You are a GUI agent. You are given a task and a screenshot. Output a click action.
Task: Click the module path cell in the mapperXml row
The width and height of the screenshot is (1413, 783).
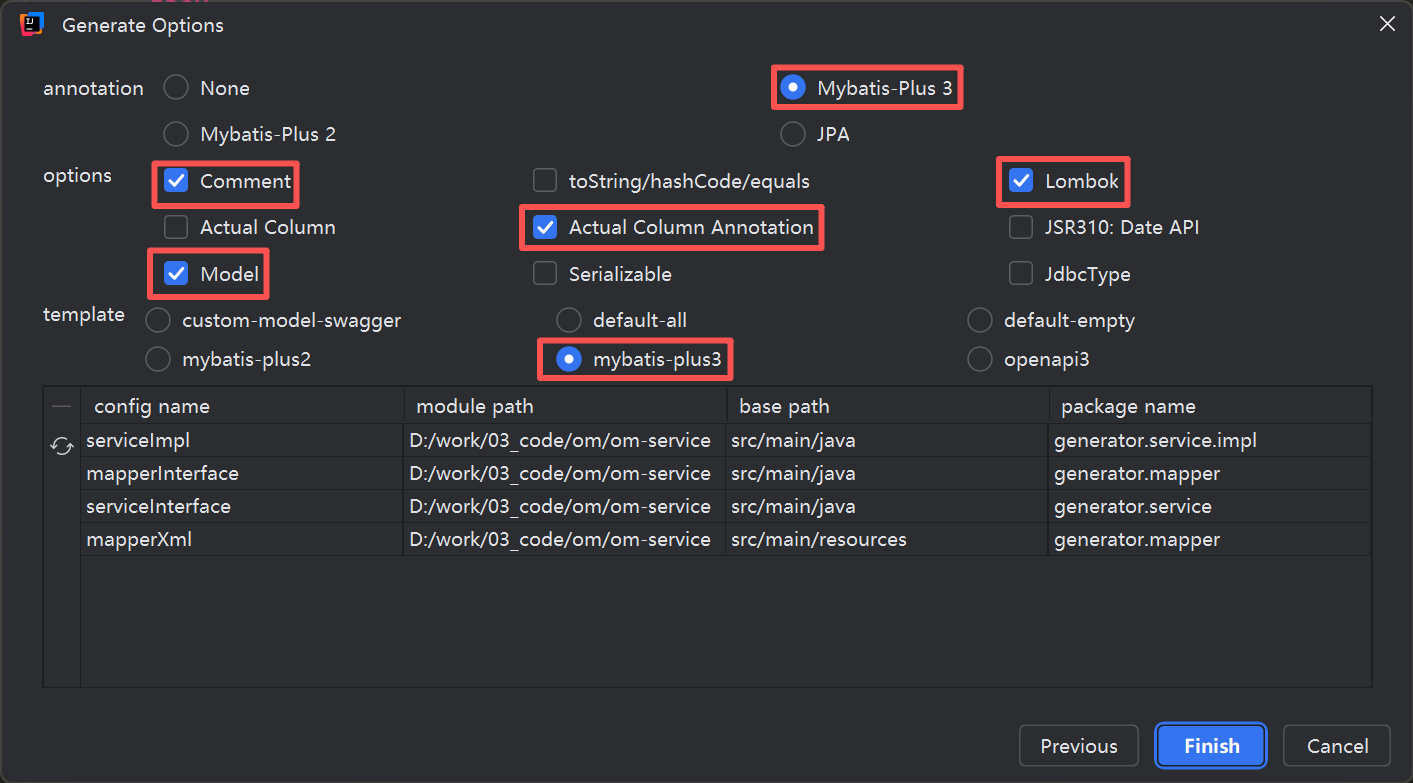(565, 539)
